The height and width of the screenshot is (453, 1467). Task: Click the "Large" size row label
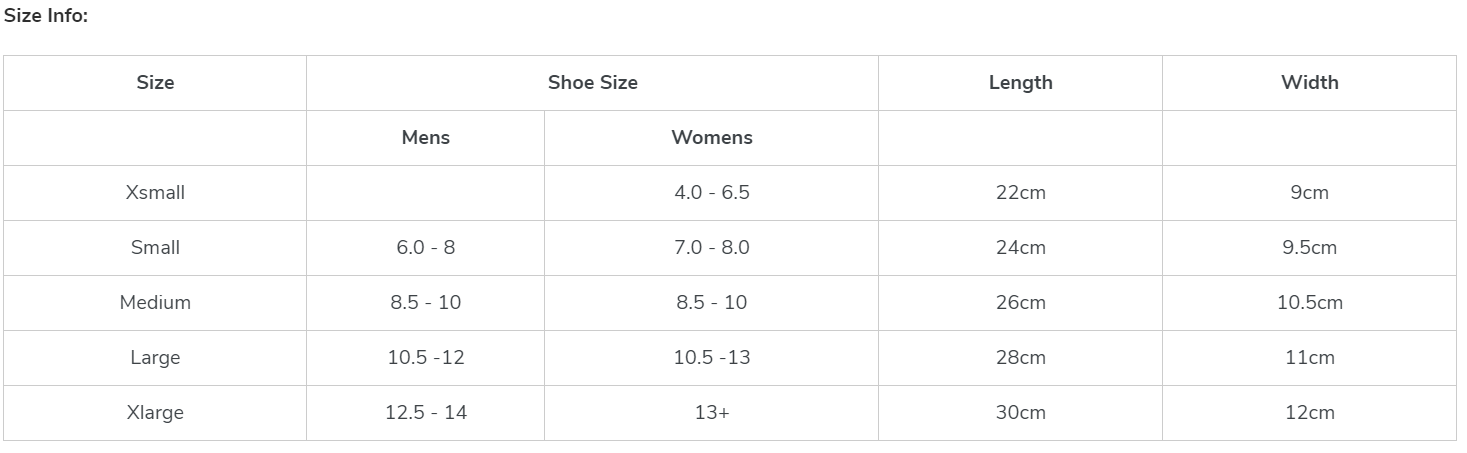point(155,358)
